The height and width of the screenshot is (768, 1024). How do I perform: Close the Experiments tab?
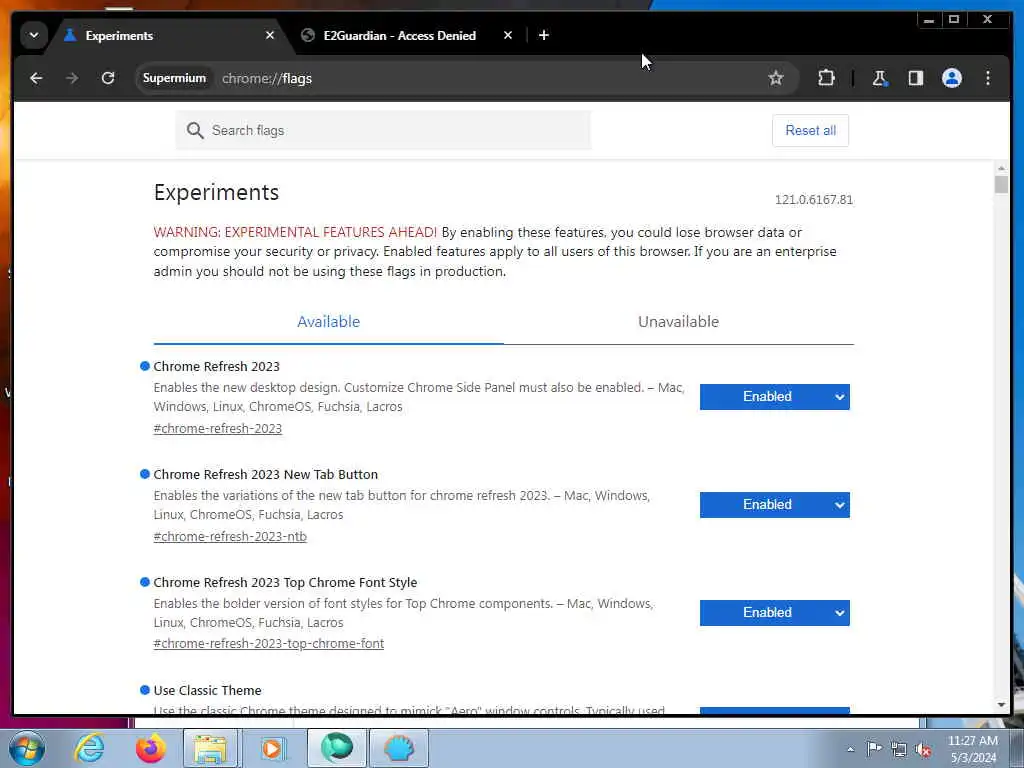point(270,35)
